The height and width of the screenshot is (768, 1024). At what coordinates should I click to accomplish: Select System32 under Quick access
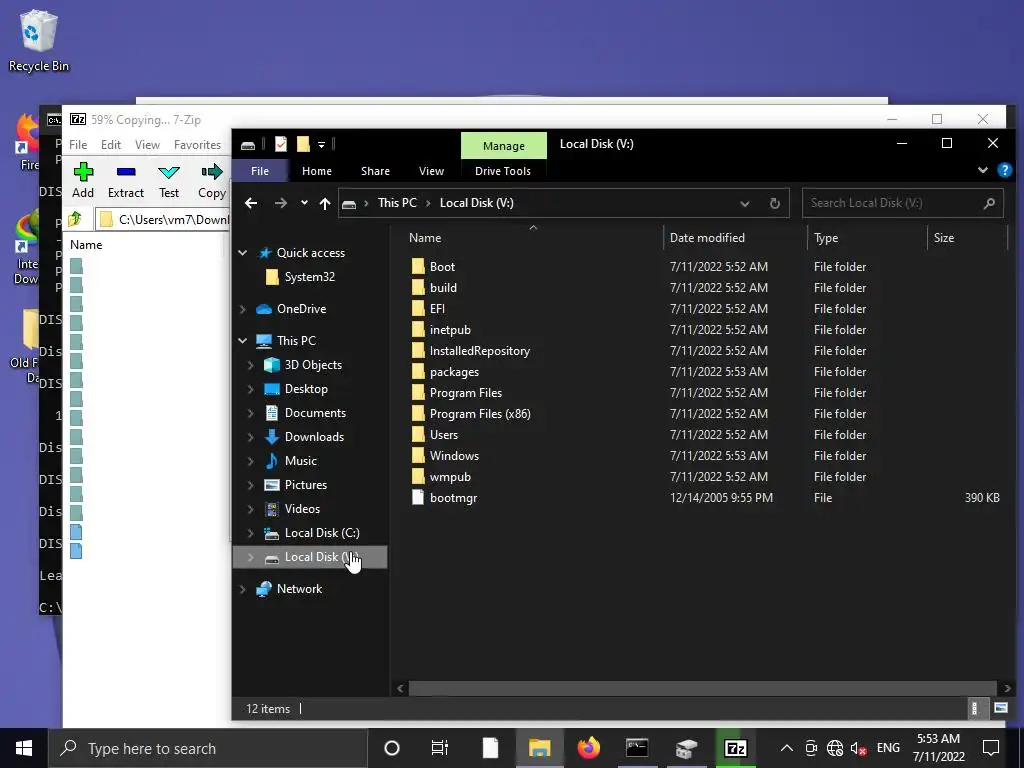click(x=310, y=277)
